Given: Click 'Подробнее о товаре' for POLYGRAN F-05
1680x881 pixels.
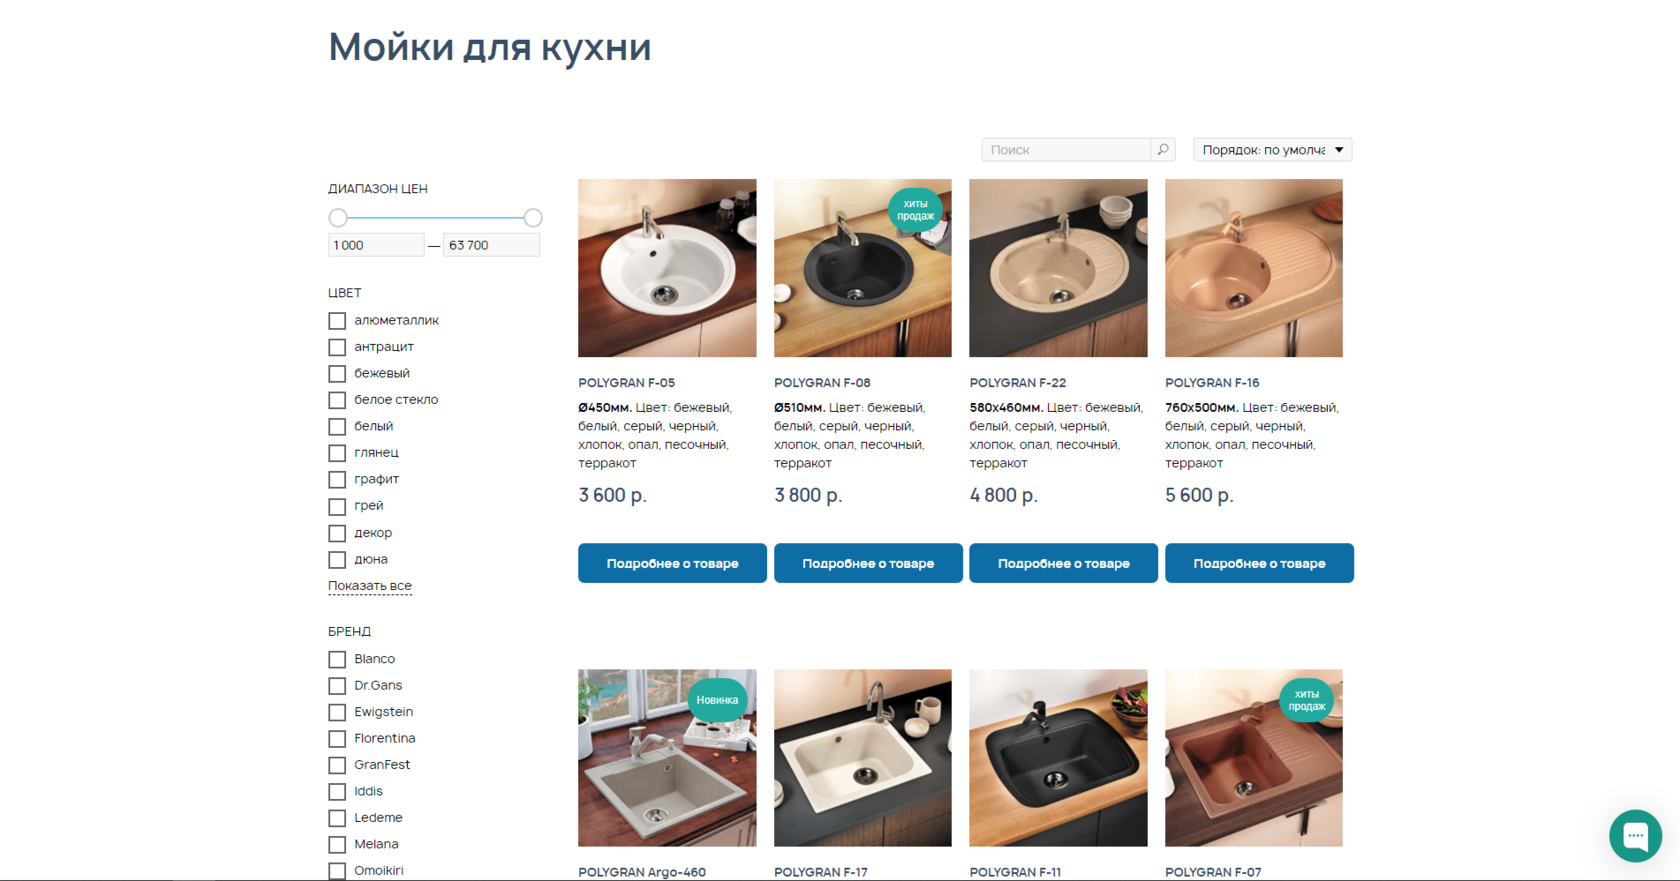Looking at the screenshot, I should [672, 563].
